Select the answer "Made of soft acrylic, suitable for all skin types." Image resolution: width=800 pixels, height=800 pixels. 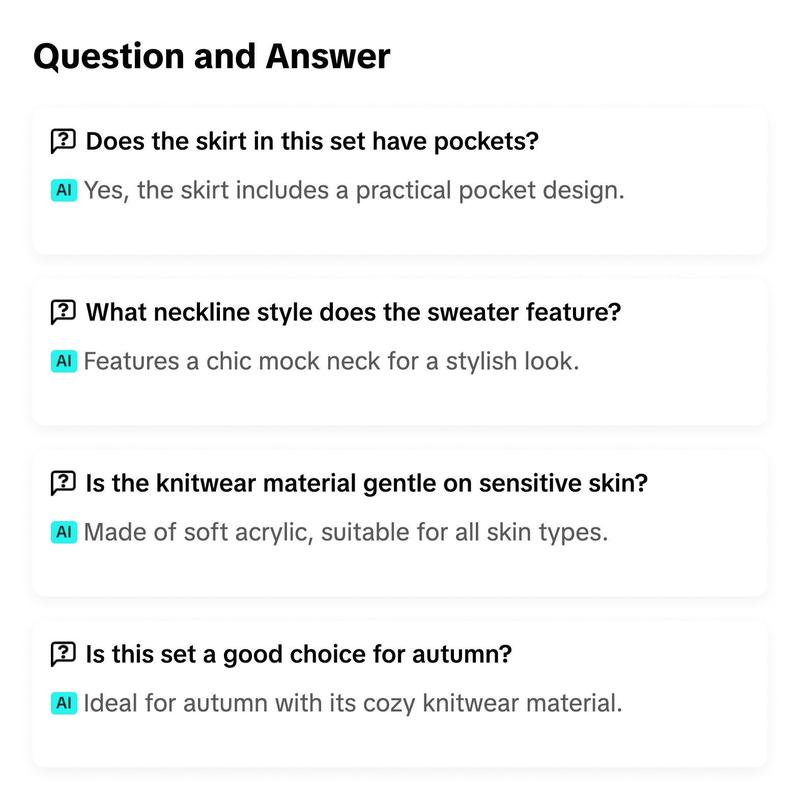pyautogui.click(x=346, y=533)
